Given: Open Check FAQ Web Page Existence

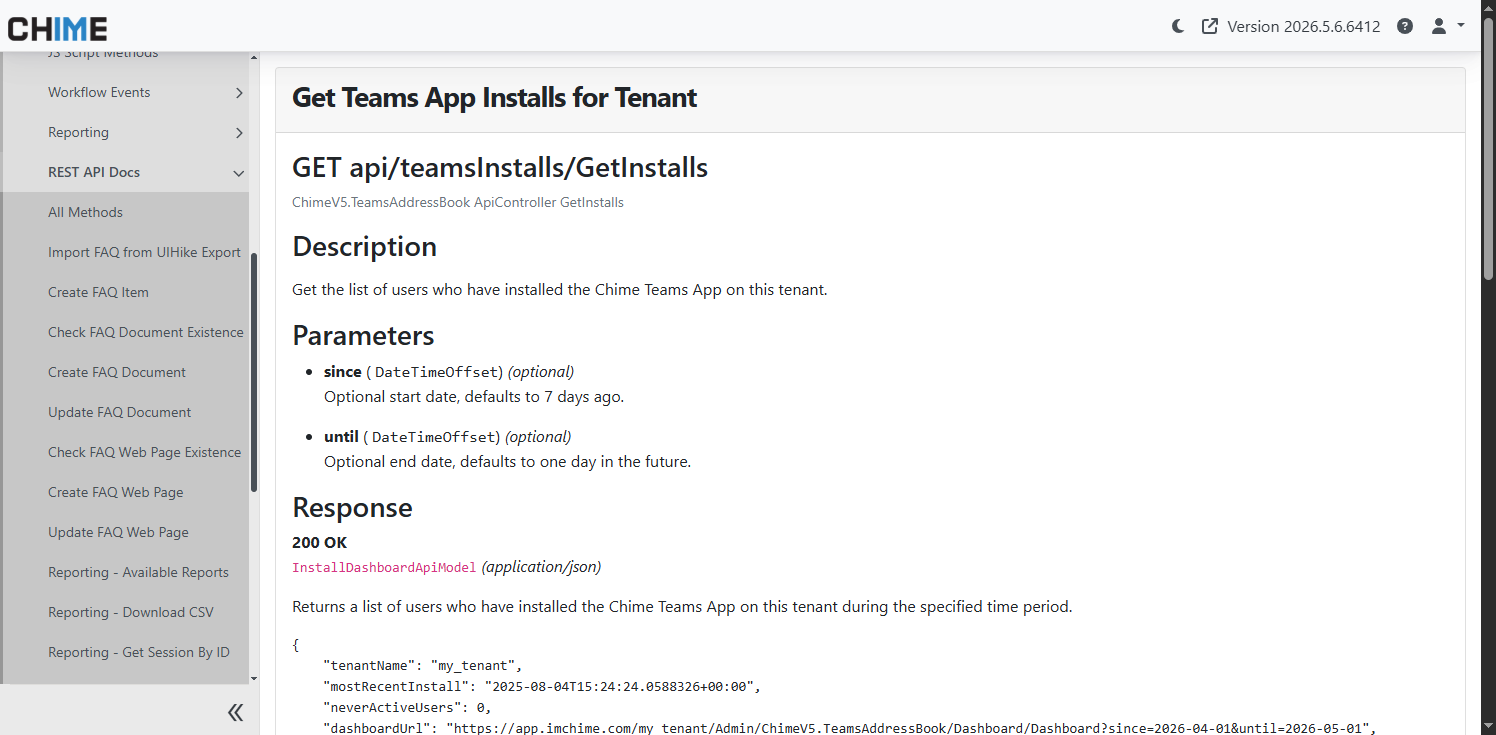Looking at the screenshot, I should (x=145, y=452).
